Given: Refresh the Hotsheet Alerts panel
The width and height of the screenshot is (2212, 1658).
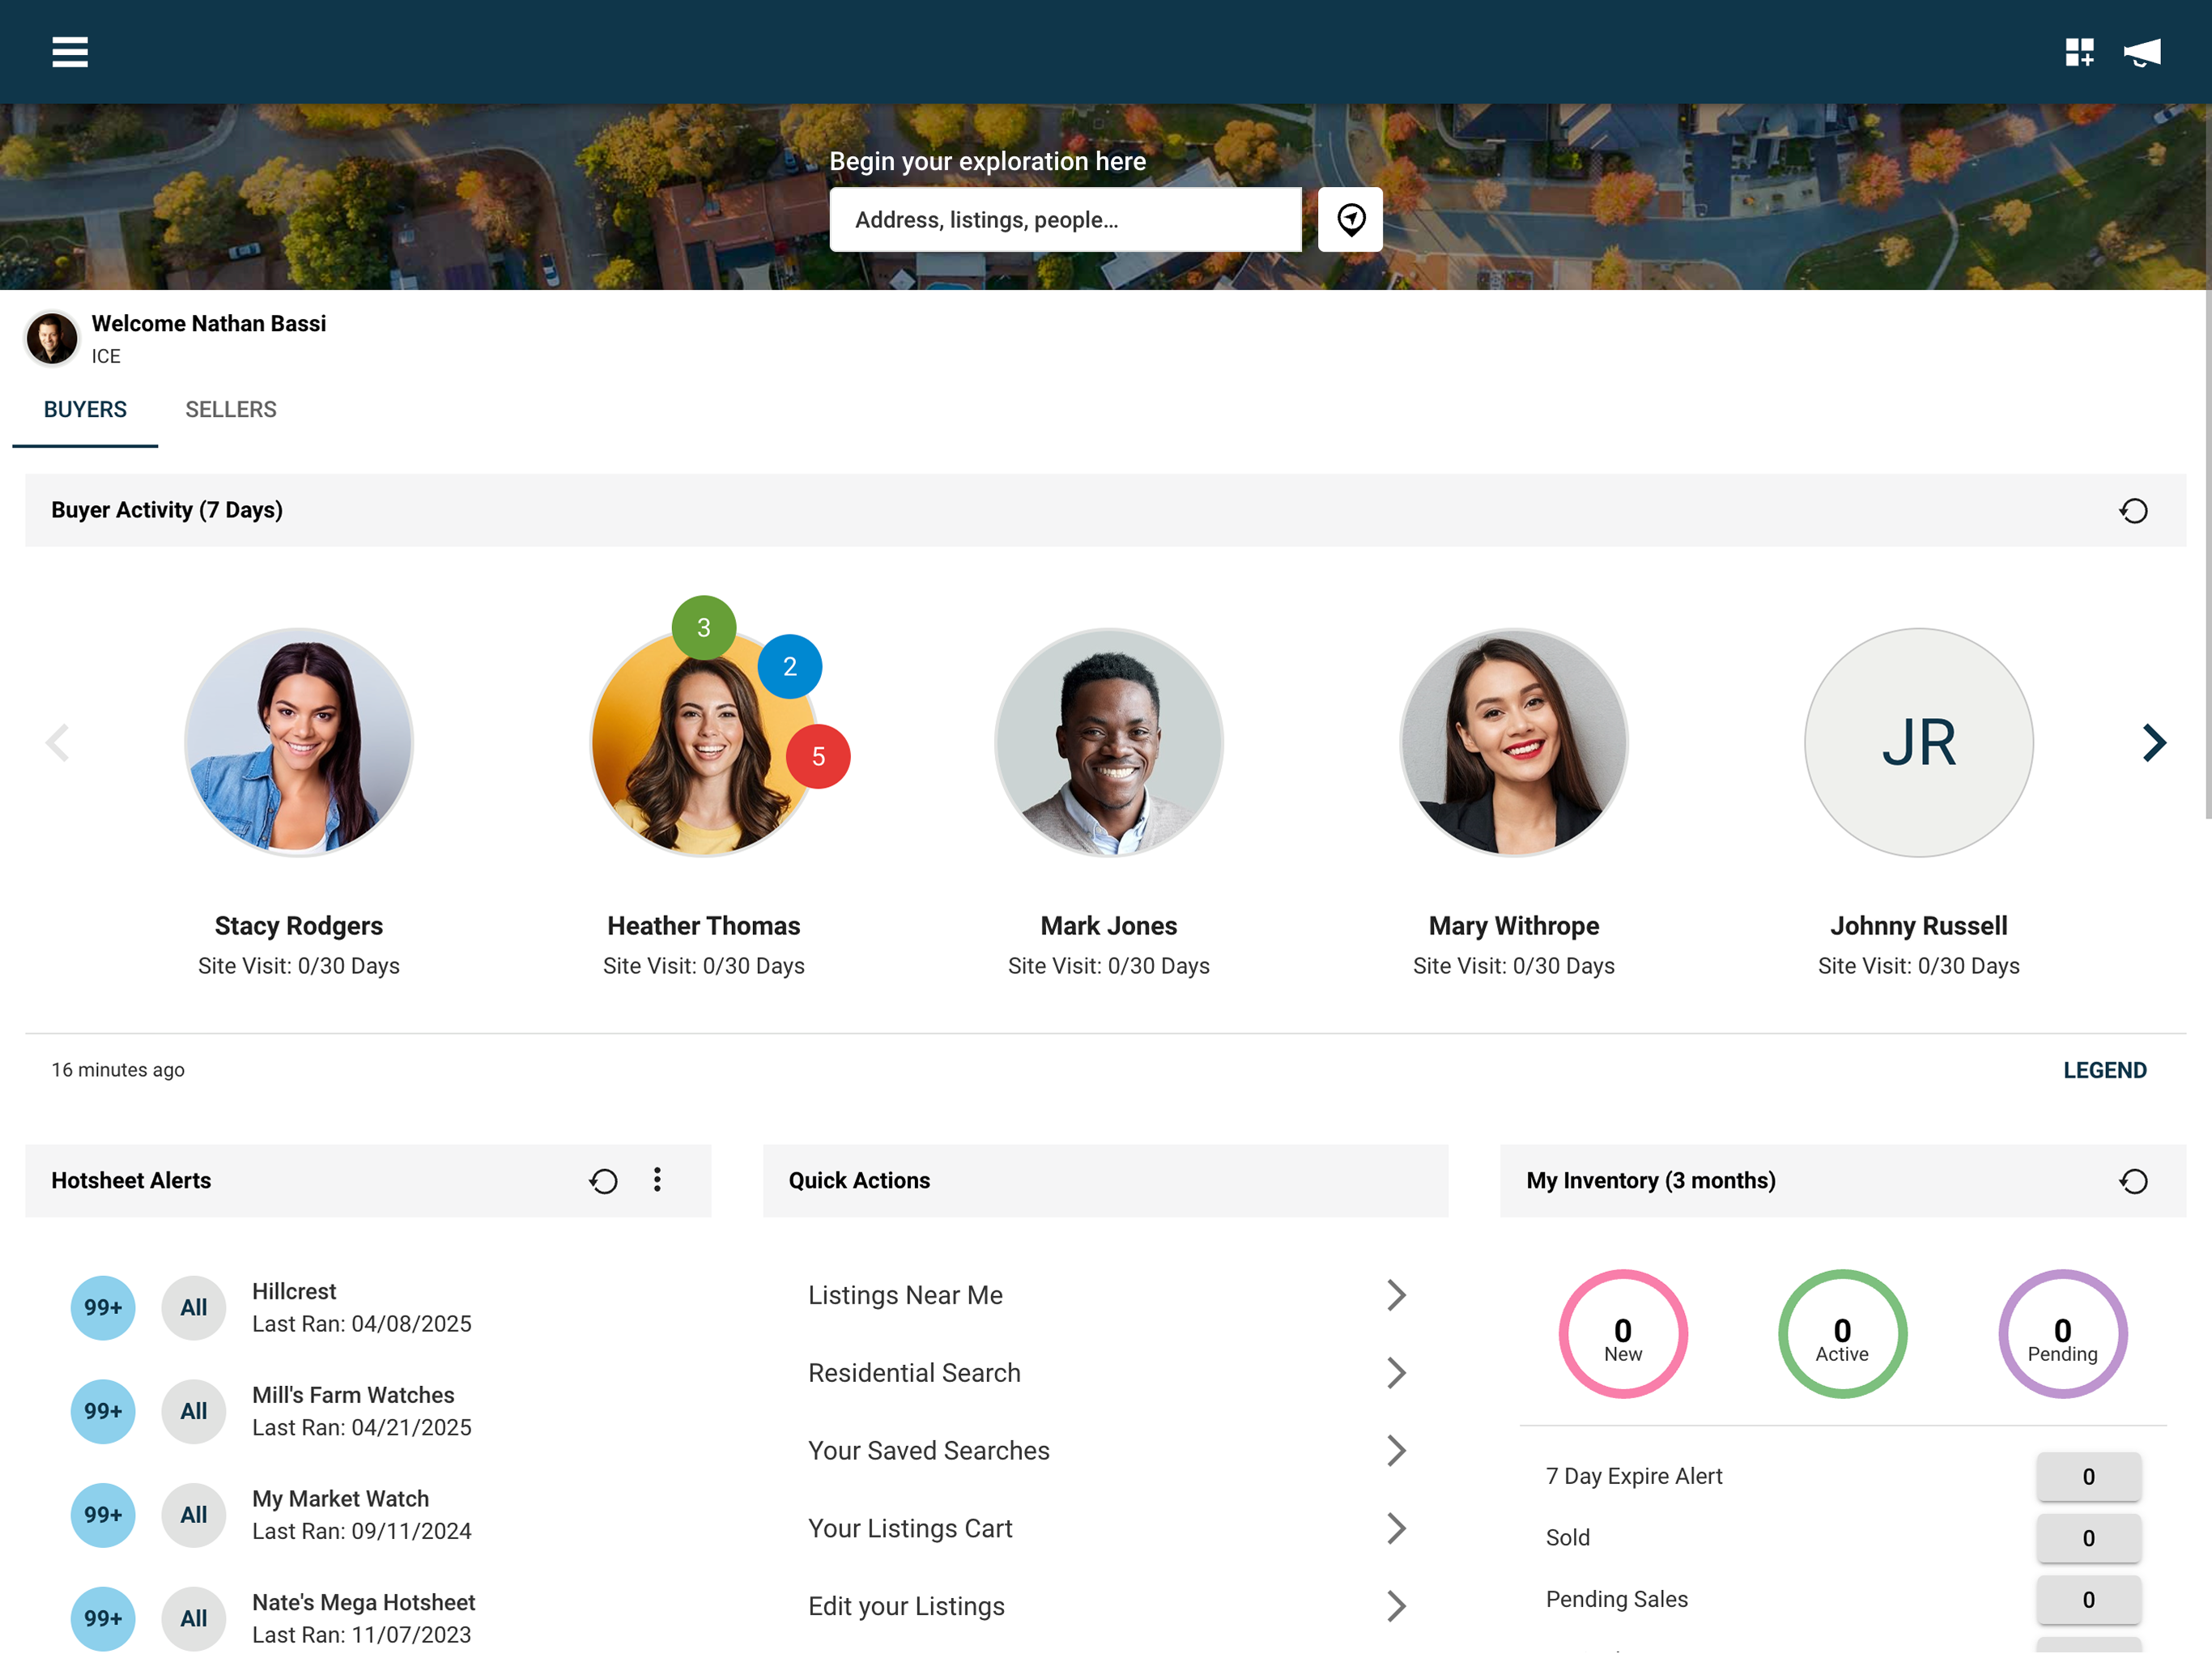Looking at the screenshot, I should pos(603,1181).
